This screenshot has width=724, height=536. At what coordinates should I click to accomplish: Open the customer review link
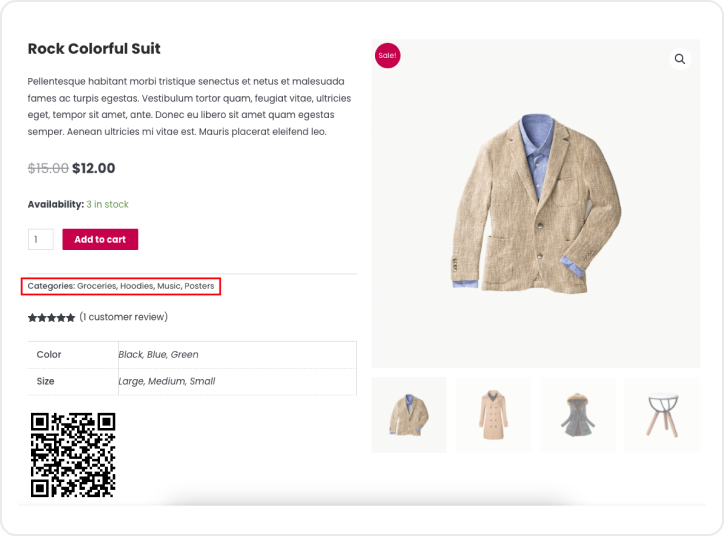124,317
